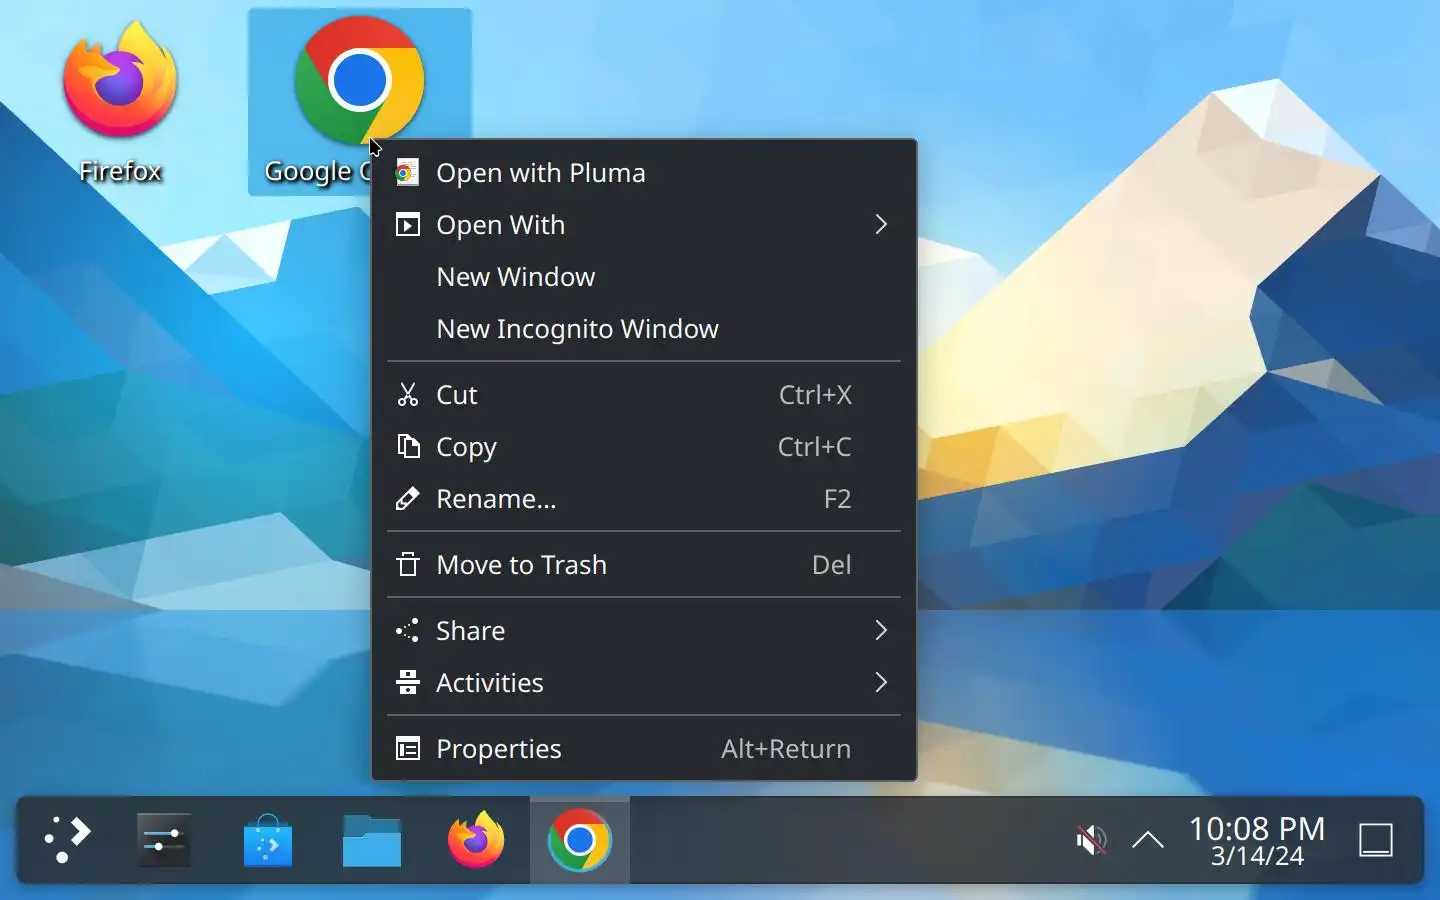
Task: Open the KDE application launcher
Action: pos(68,840)
